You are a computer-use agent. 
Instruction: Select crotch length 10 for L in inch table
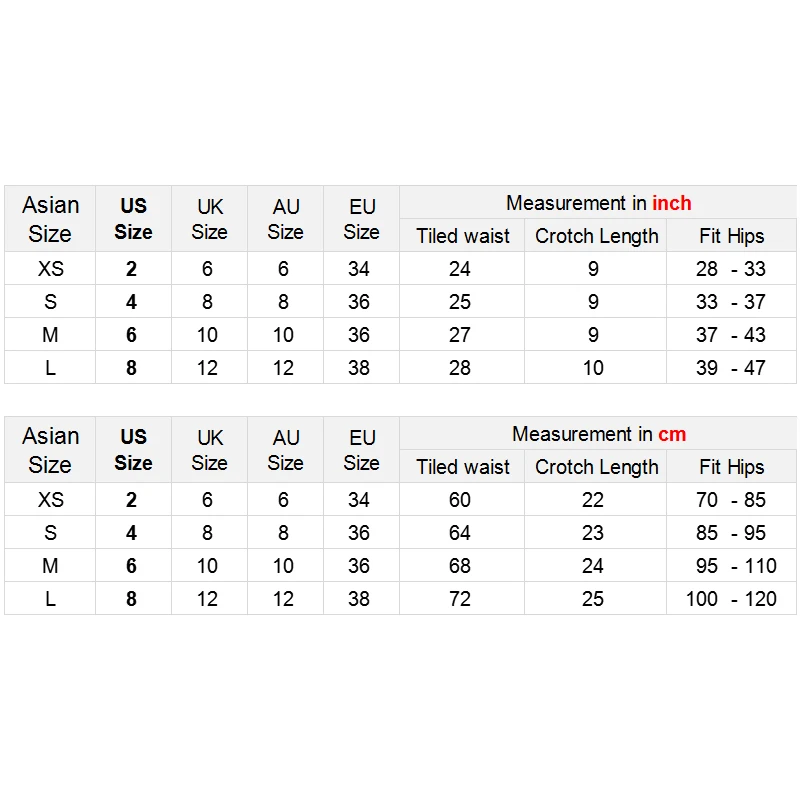point(593,368)
